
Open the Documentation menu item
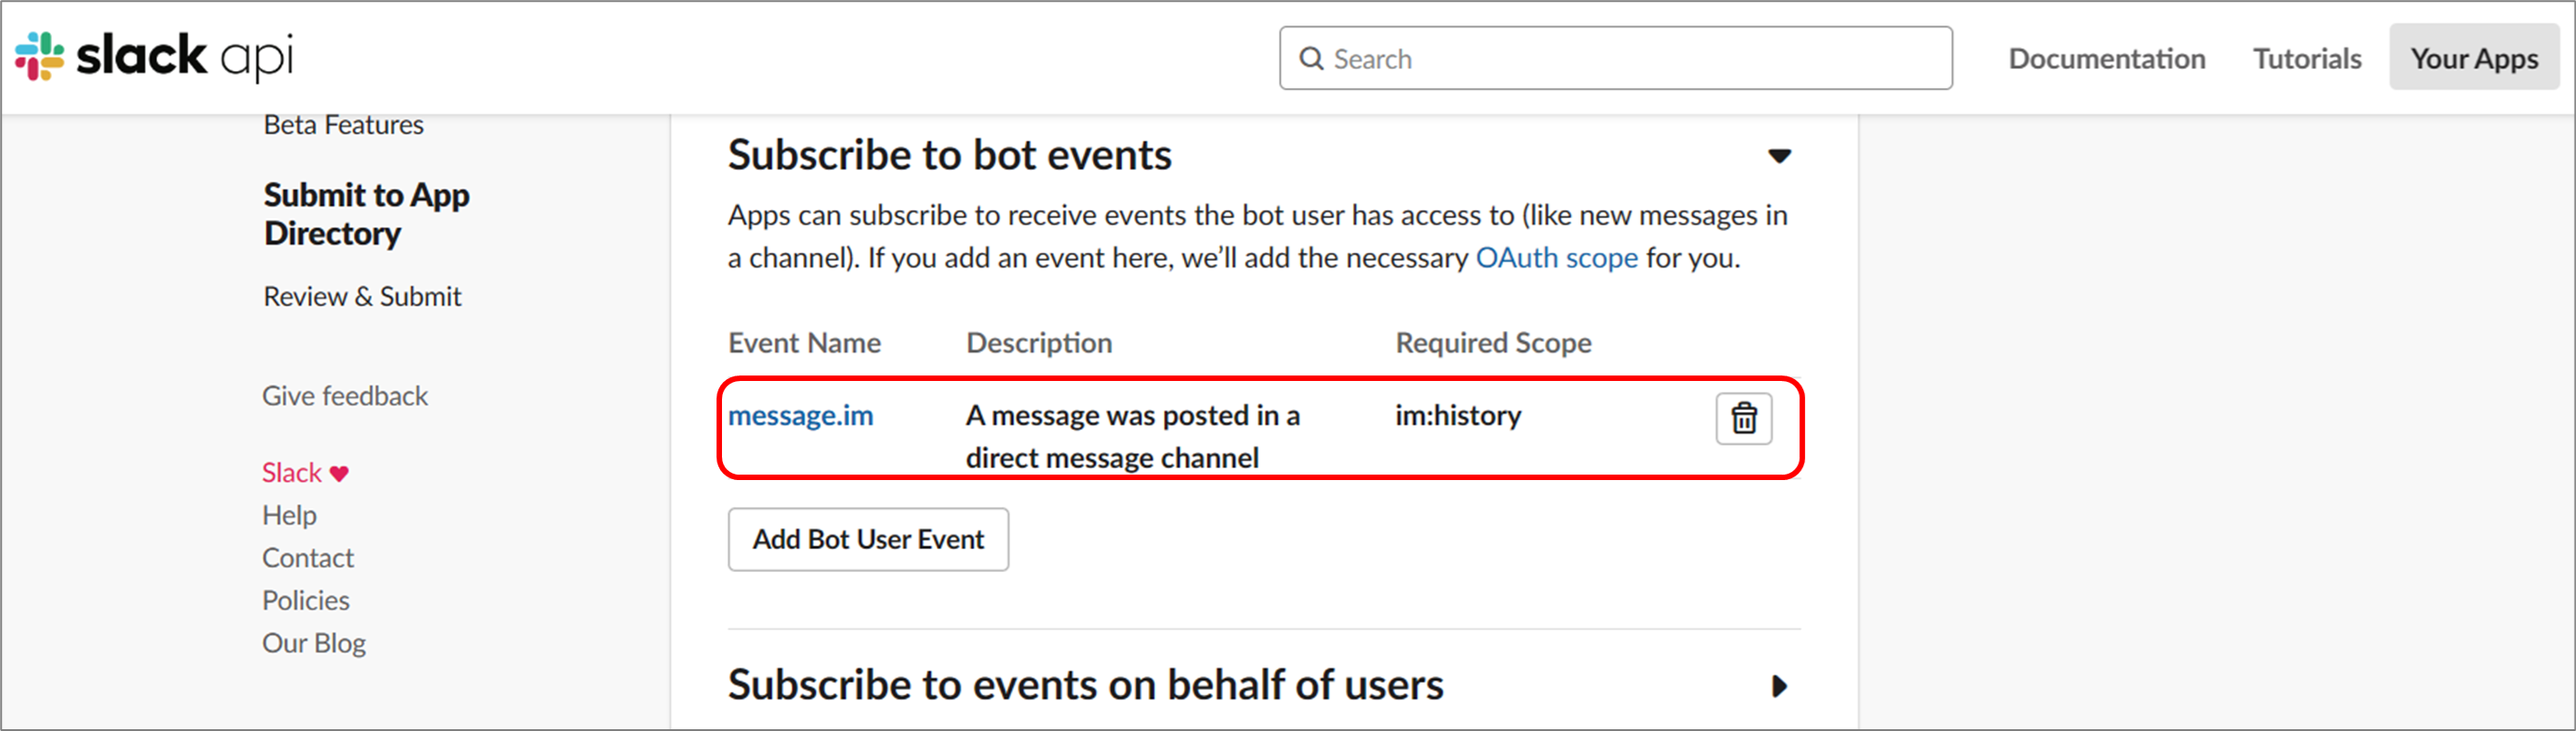click(2106, 59)
